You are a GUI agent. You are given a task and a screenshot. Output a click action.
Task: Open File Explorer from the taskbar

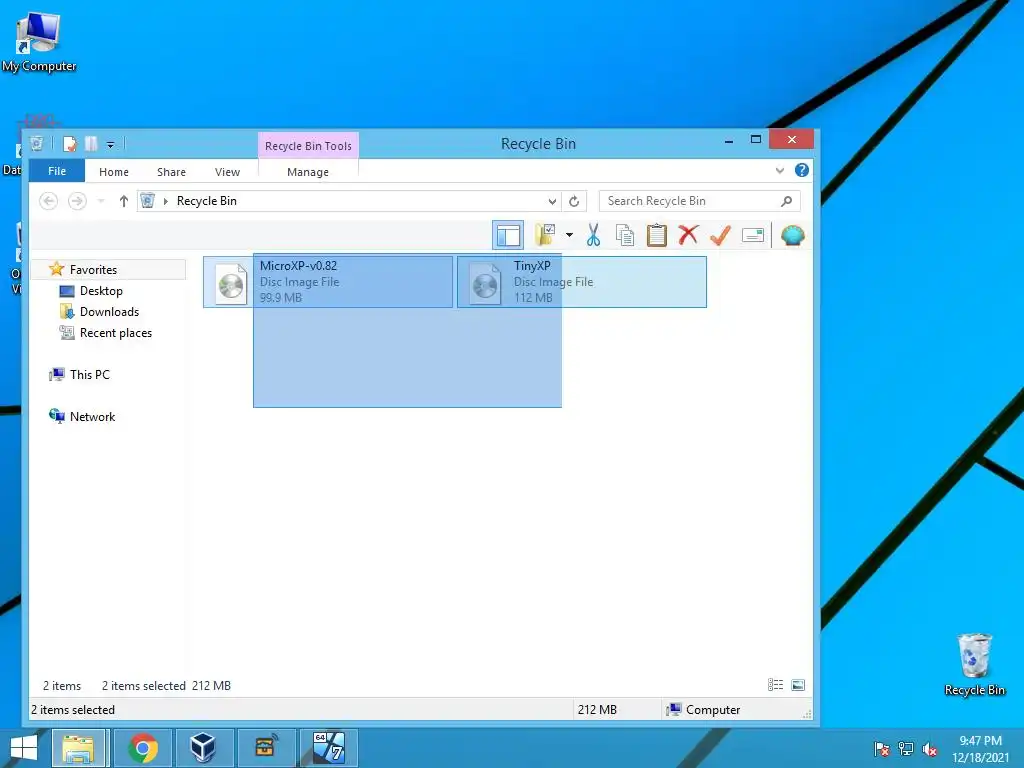point(78,748)
